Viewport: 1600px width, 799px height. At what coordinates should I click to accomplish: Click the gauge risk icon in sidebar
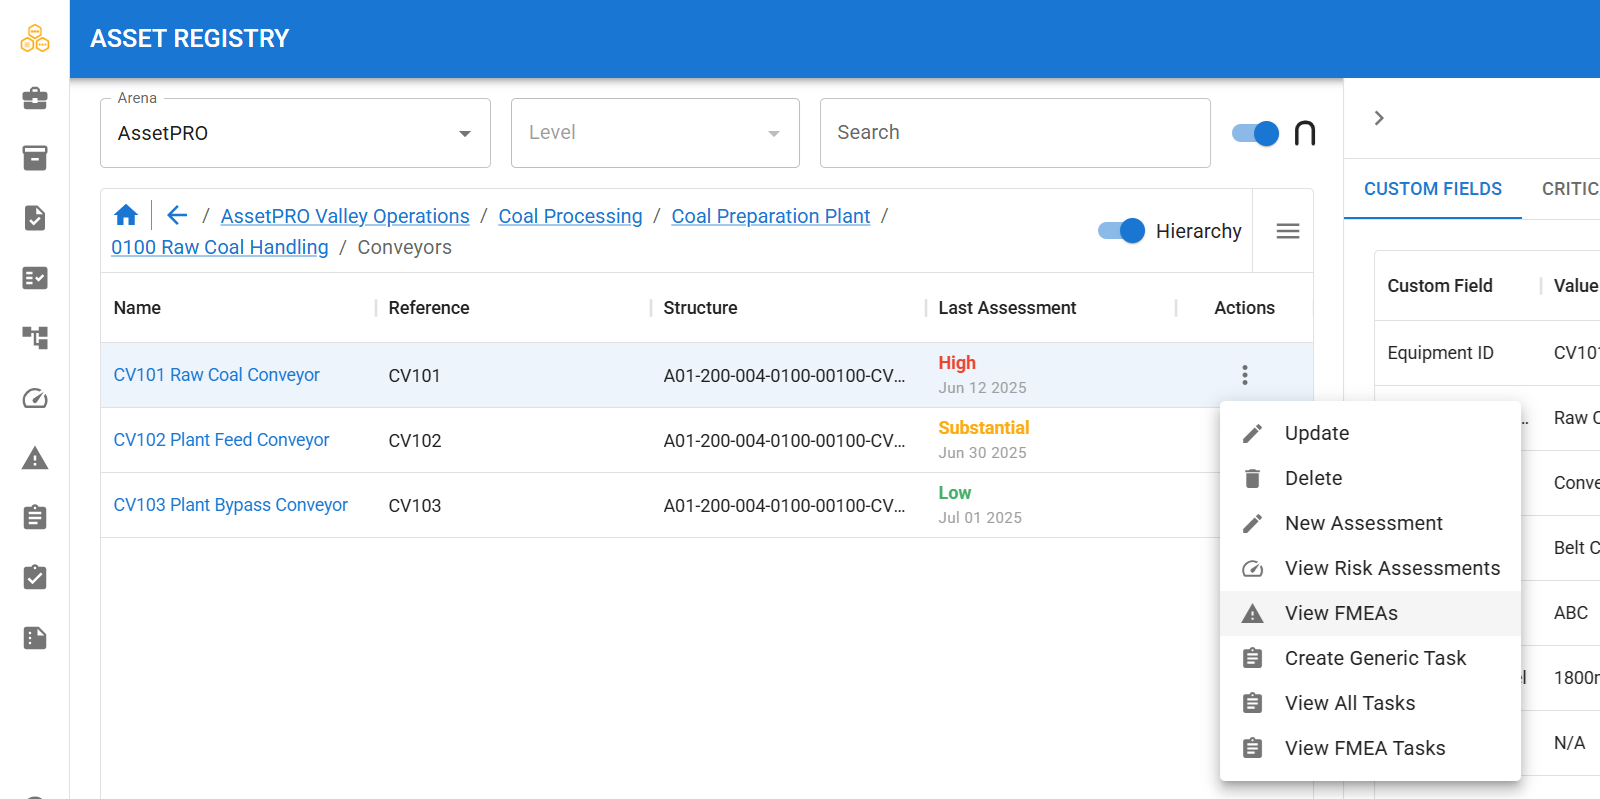35,398
